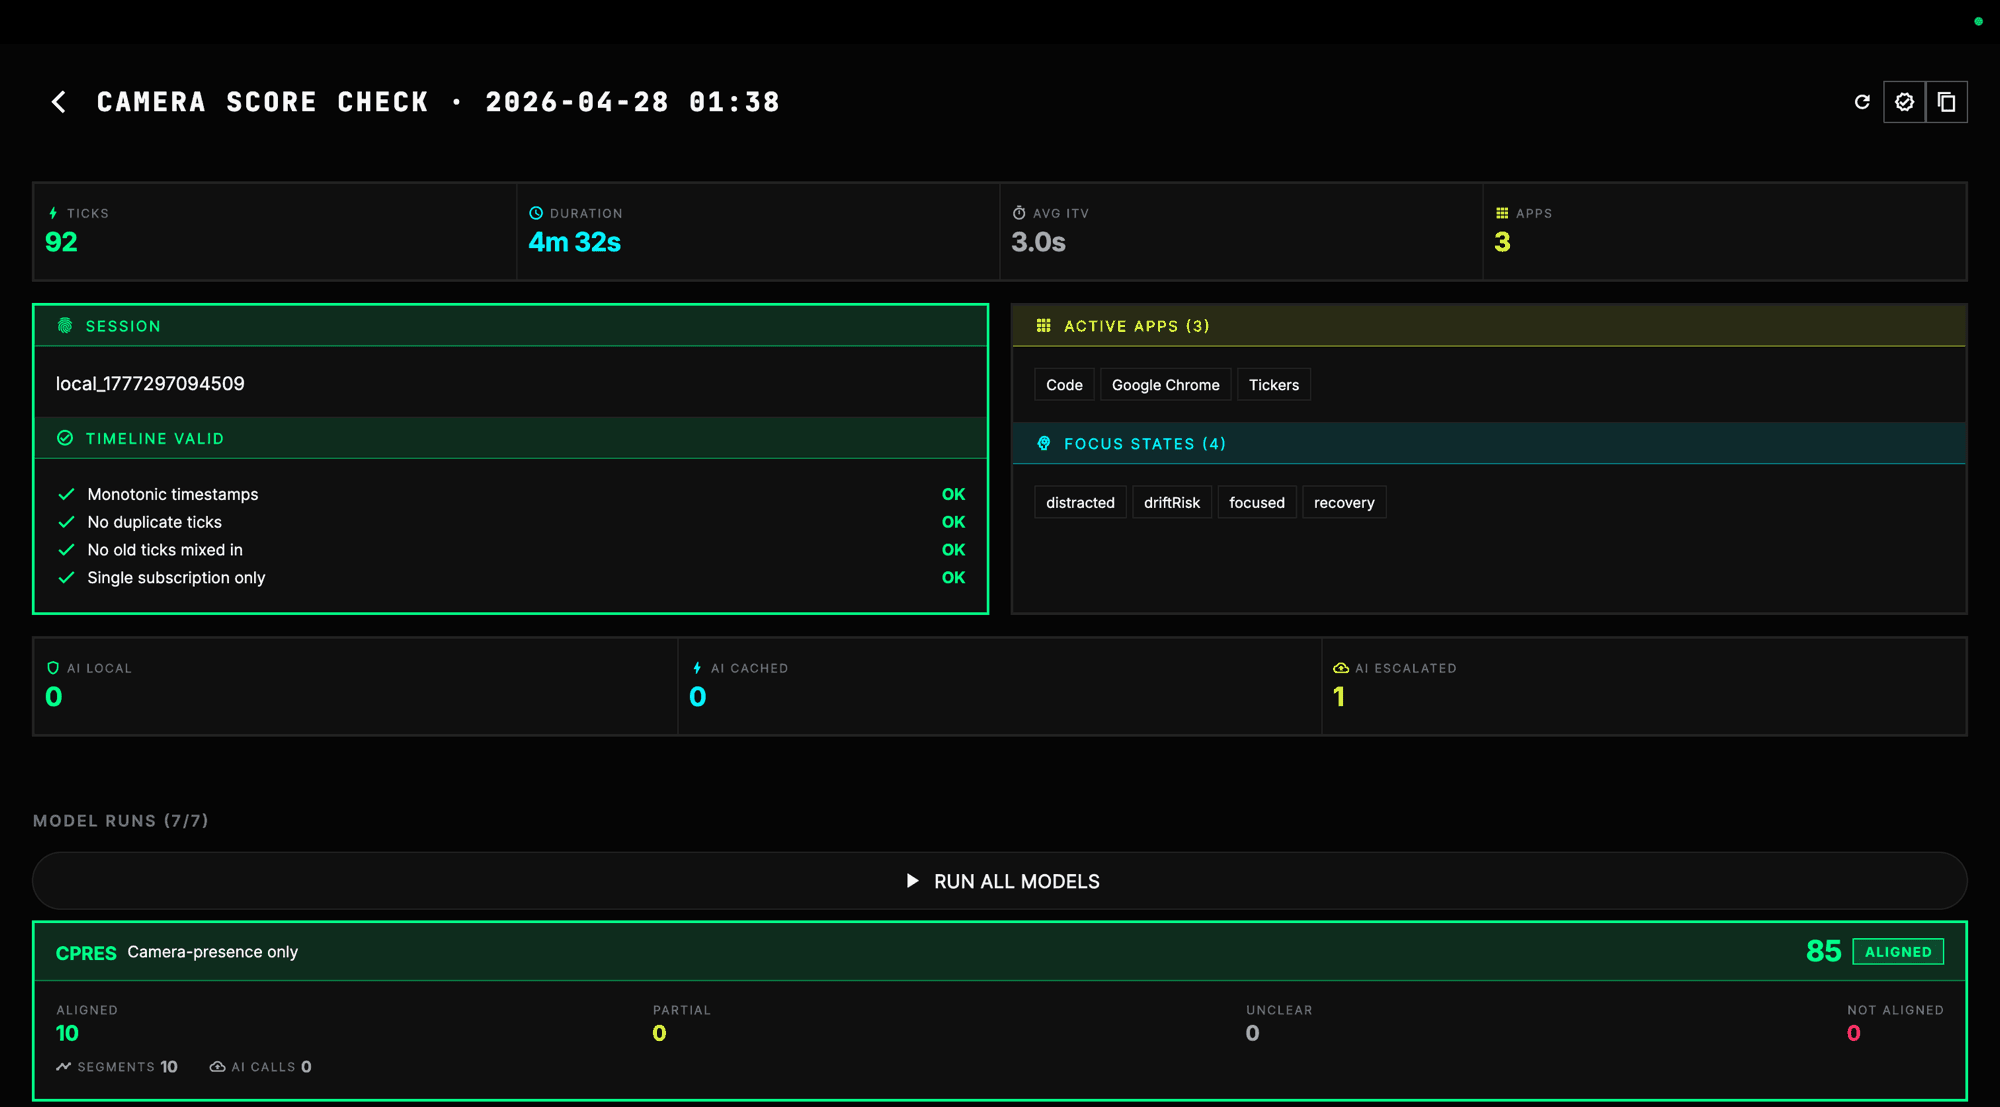Collapse the Focus States (4) header
2000x1107 pixels.
1489,443
